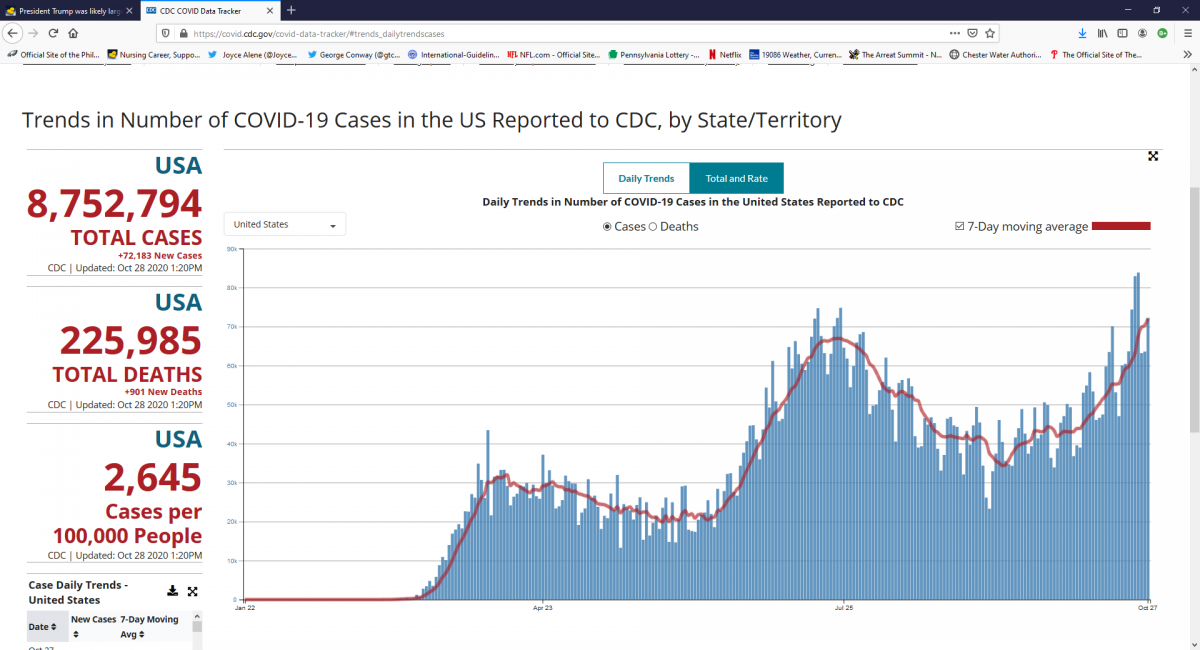Expand the Case Daily Trends table fullscreen
Image resolution: width=1200 pixels, height=650 pixels.
[x=193, y=591]
